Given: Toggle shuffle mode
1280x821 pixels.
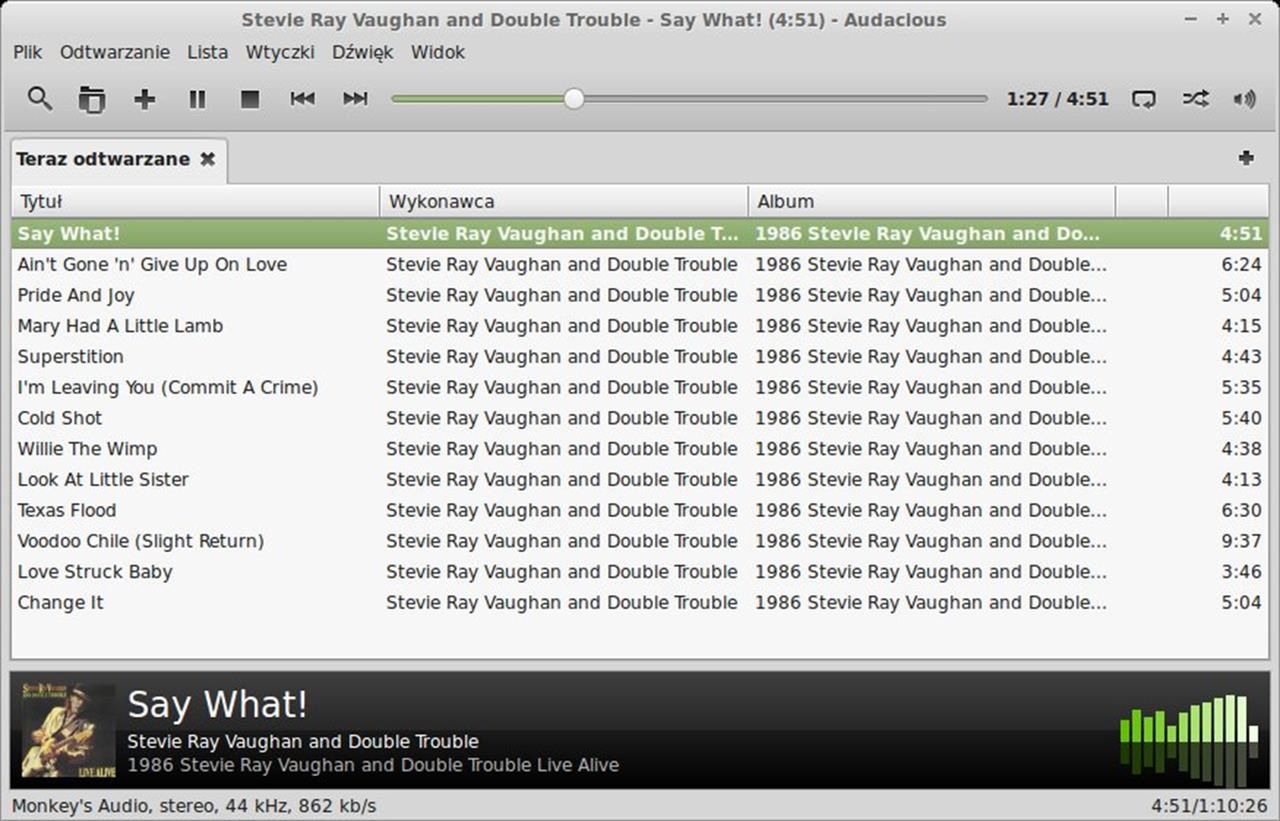Looking at the screenshot, I should tap(1195, 98).
